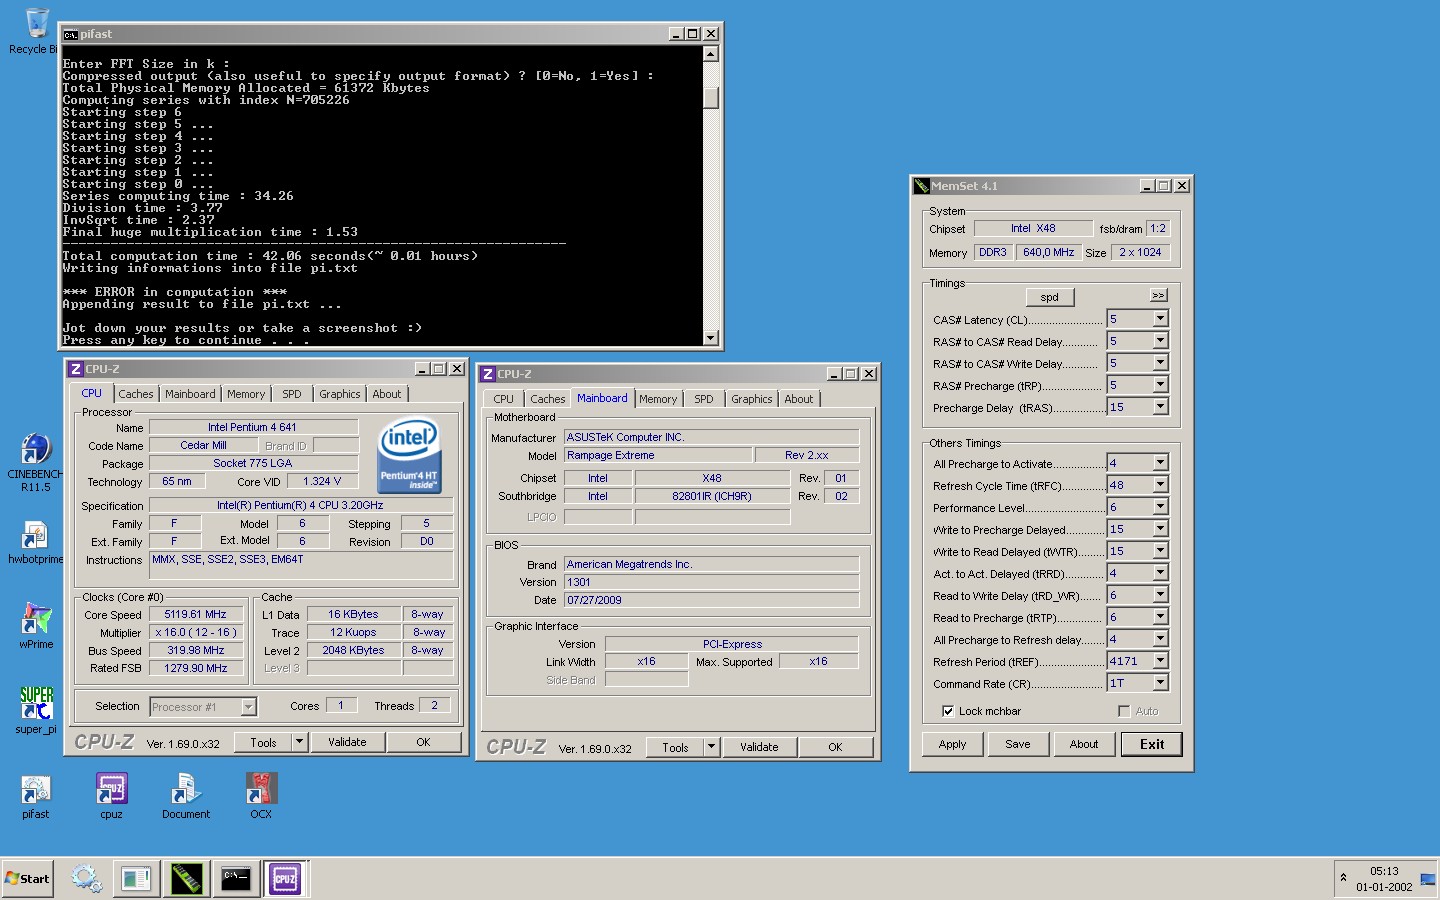Open Tools dropdown arrow in right CPU-Z
1440x900 pixels.
point(711,747)
